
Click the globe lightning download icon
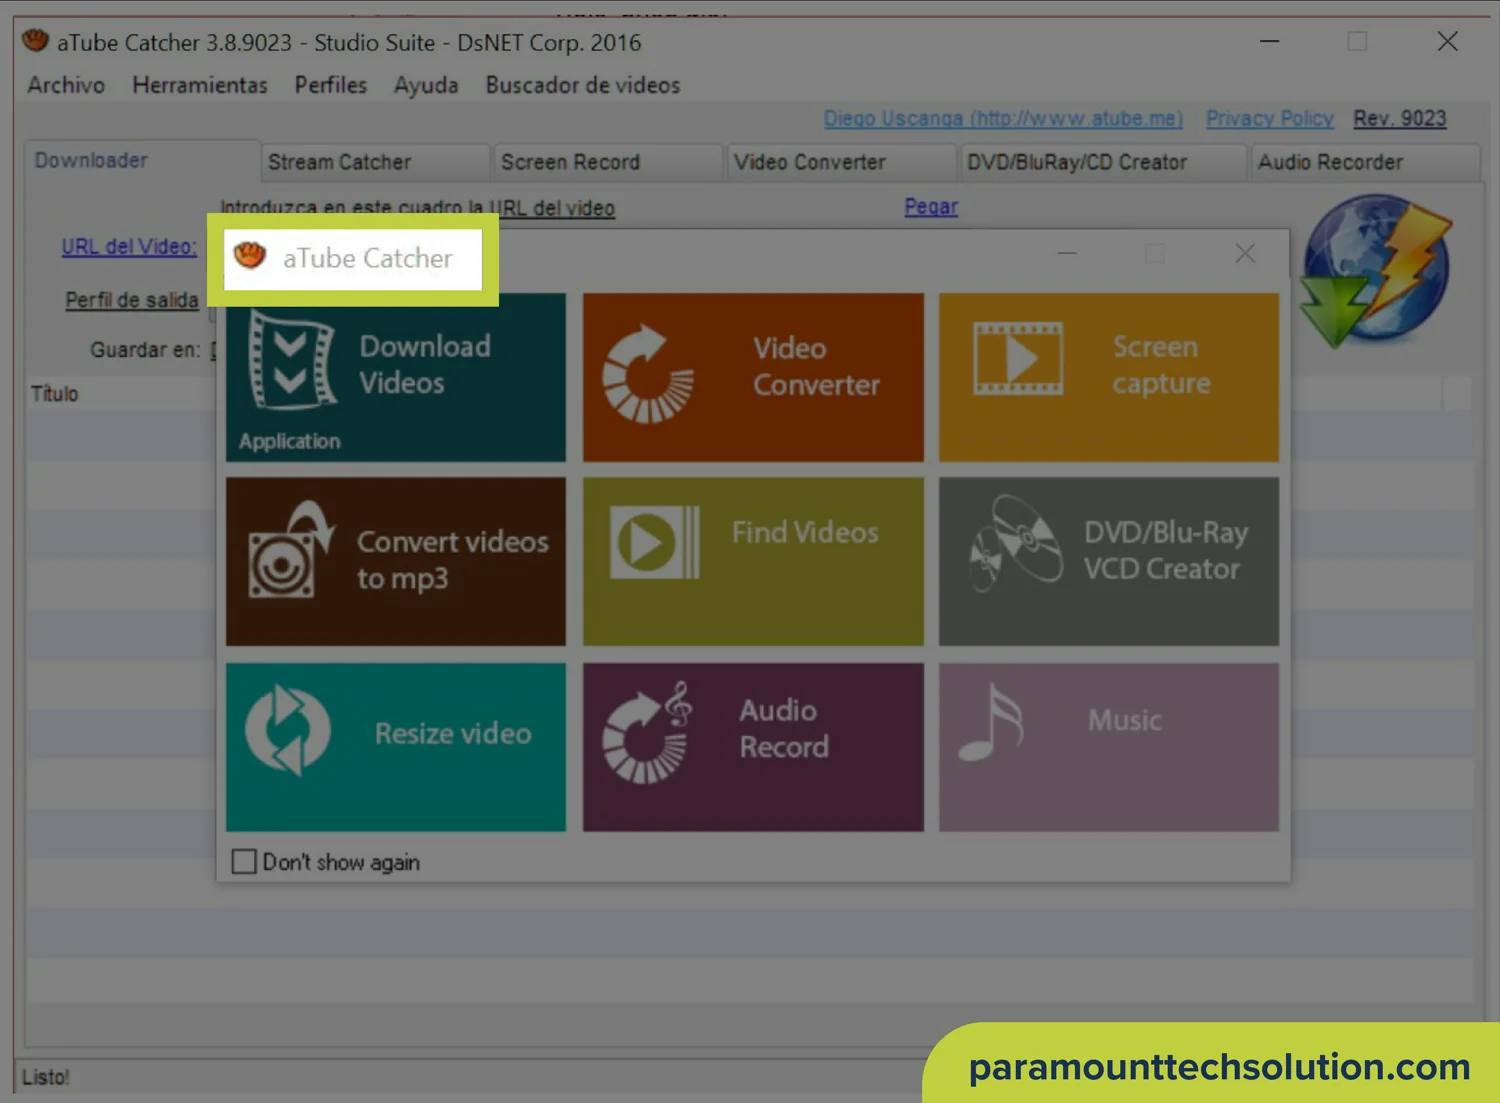pyautogui.click(x=1376, y=272)
